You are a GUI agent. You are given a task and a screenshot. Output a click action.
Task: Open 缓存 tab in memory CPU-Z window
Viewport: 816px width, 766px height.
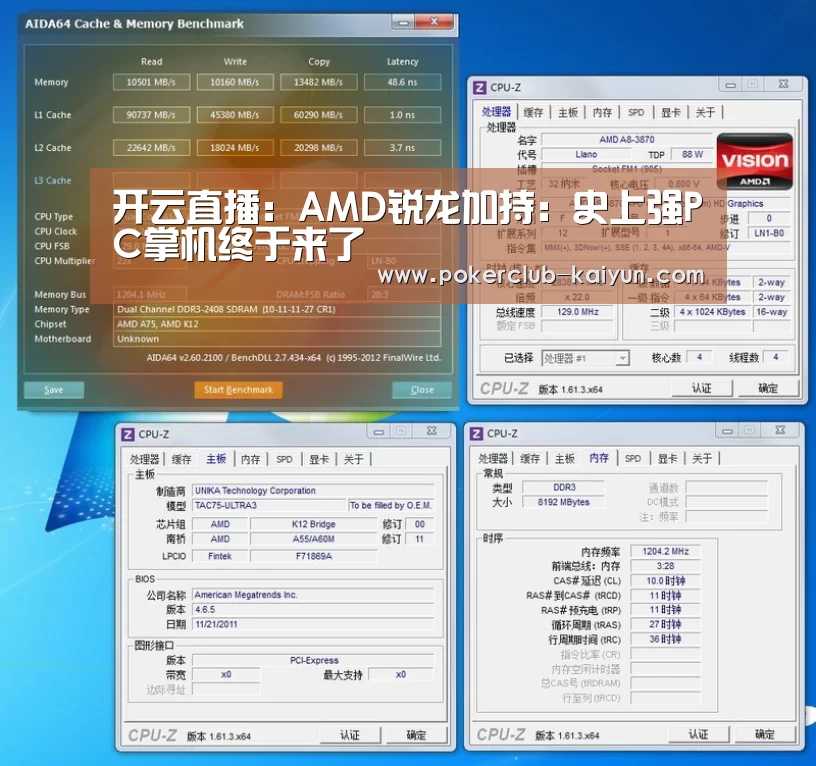pos(530,458)
